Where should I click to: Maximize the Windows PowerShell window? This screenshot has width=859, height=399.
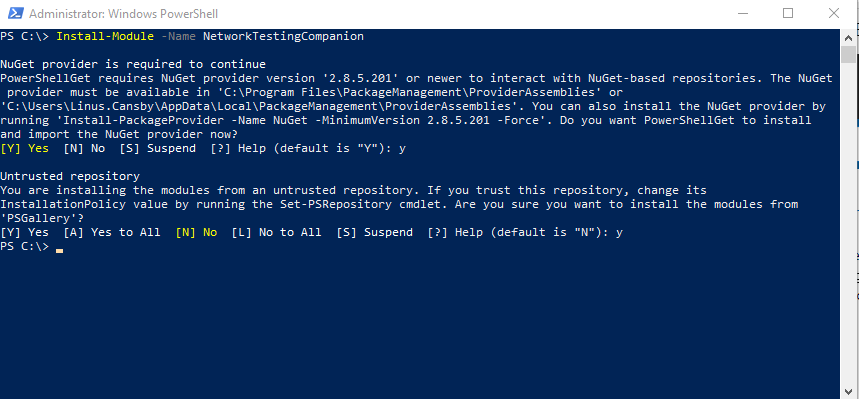788,14
